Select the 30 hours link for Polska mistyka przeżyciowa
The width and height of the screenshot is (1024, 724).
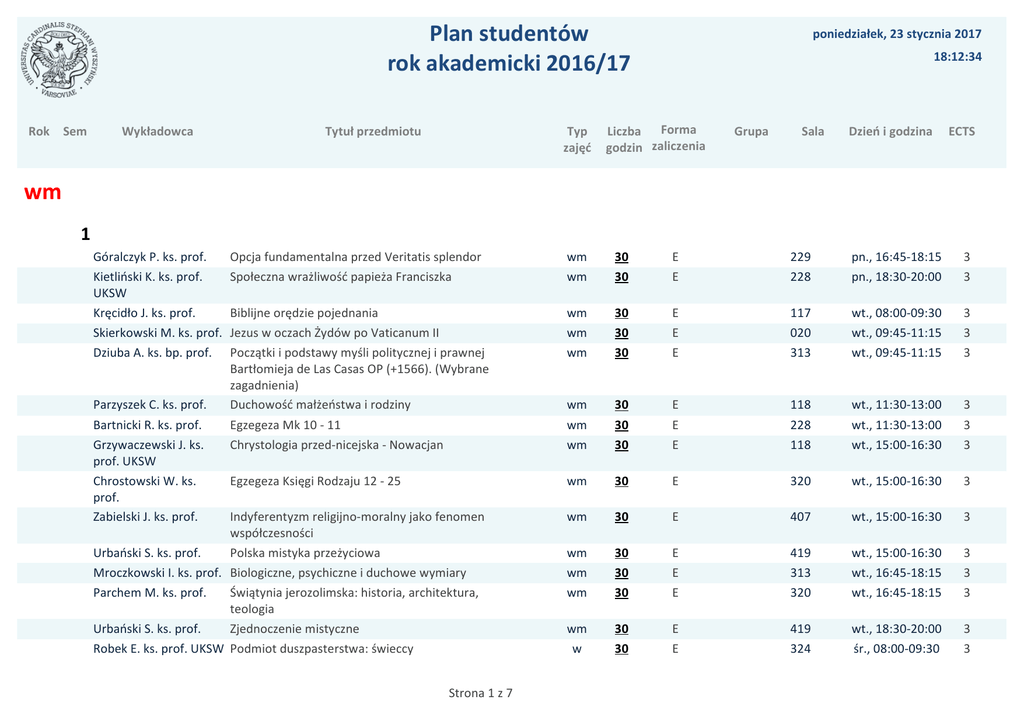(621, 553)
